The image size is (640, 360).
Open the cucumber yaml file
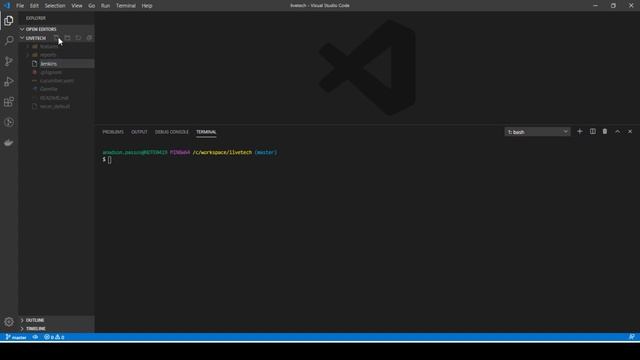click(57, 81)
